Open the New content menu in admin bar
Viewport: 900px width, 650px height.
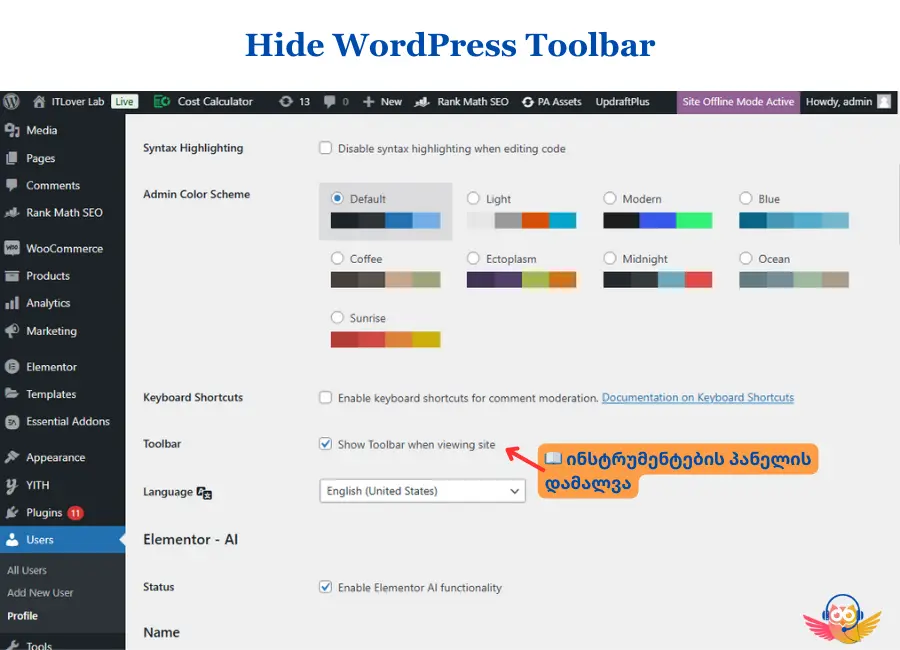pos(382,101)
